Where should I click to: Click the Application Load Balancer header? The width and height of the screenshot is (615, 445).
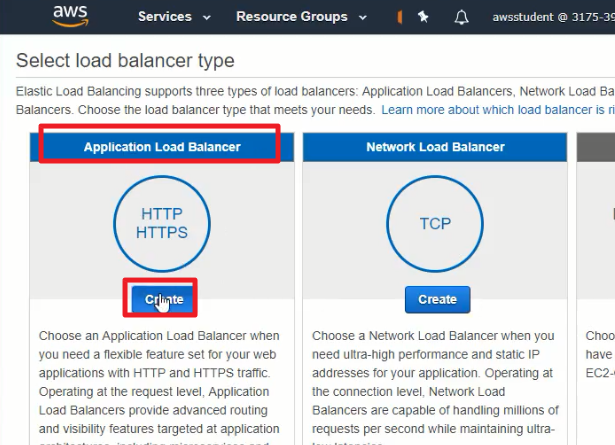(x=162, y=147)
